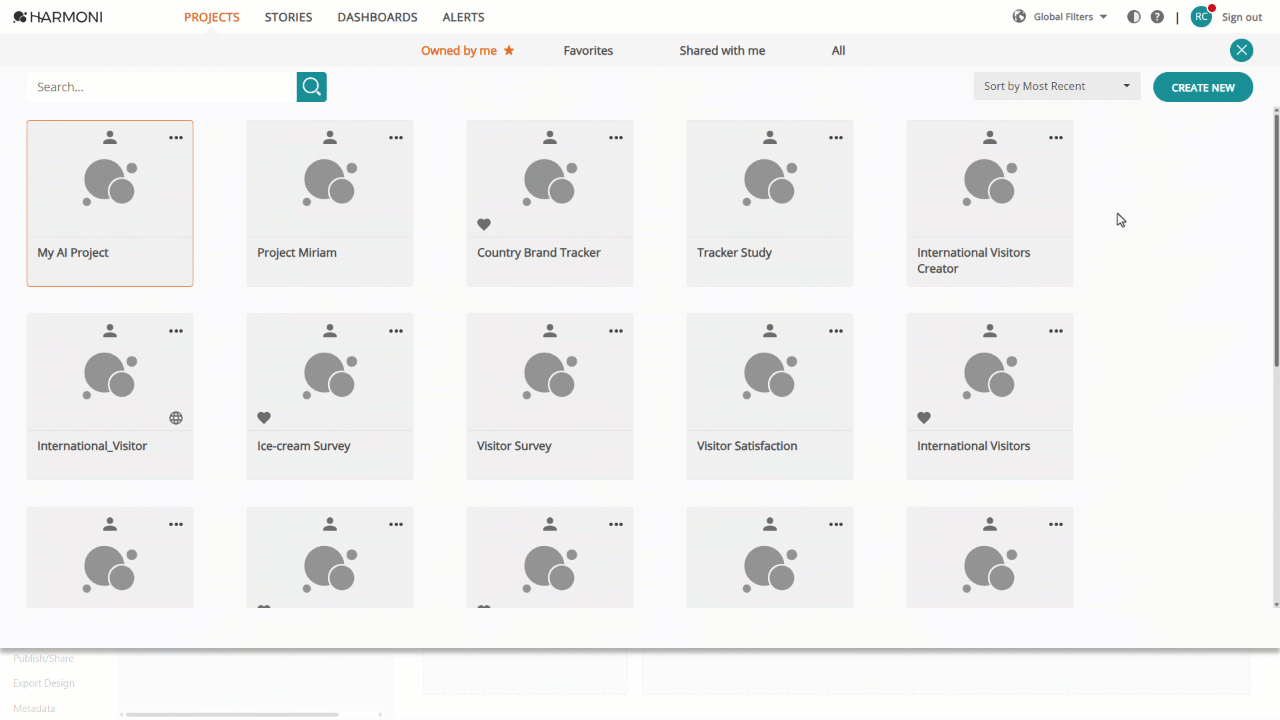The width and height of the screenshot is (1280, 720).
Task: Open the STORIES menu
Action: [288, 17]
